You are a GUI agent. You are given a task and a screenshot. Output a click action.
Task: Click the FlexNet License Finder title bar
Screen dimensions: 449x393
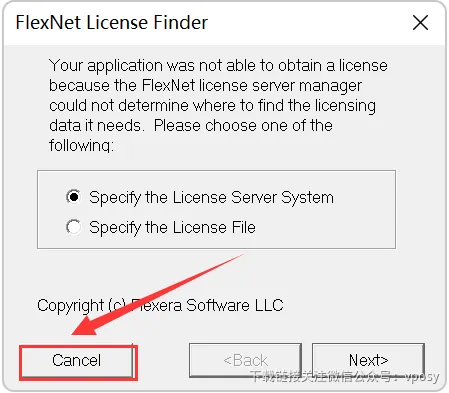[x=207, y=23]
